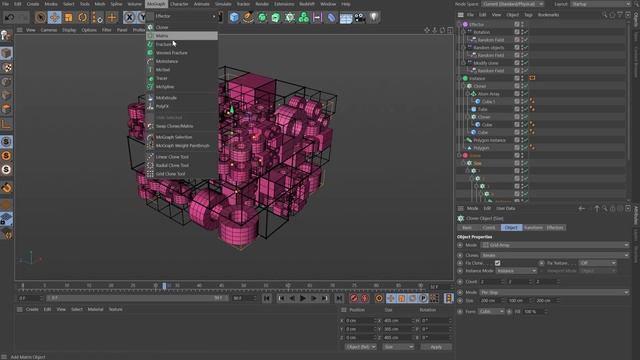This screenshot has height=360, width=640.
Task: Open the spline pen tool icon
Action: [248, 17]
